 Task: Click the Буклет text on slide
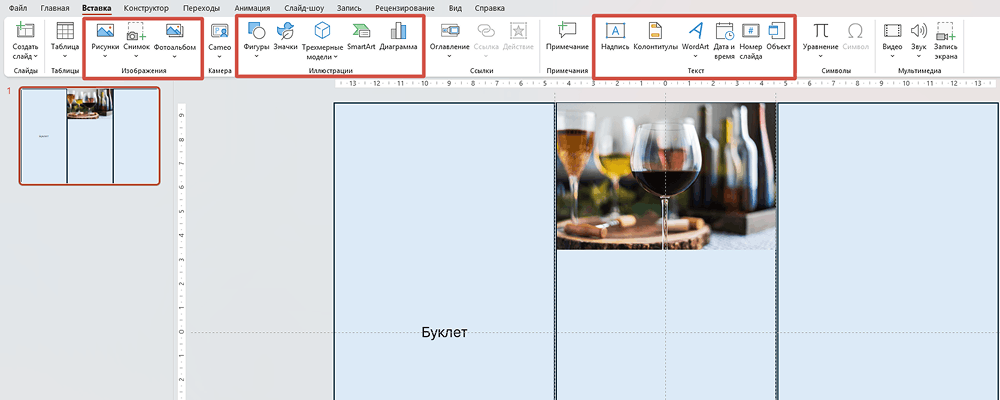pos(445,332)
